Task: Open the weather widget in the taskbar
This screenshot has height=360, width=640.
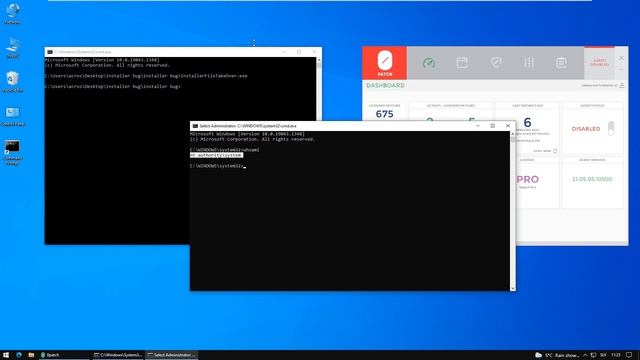Action: click(x=557, y=355)
